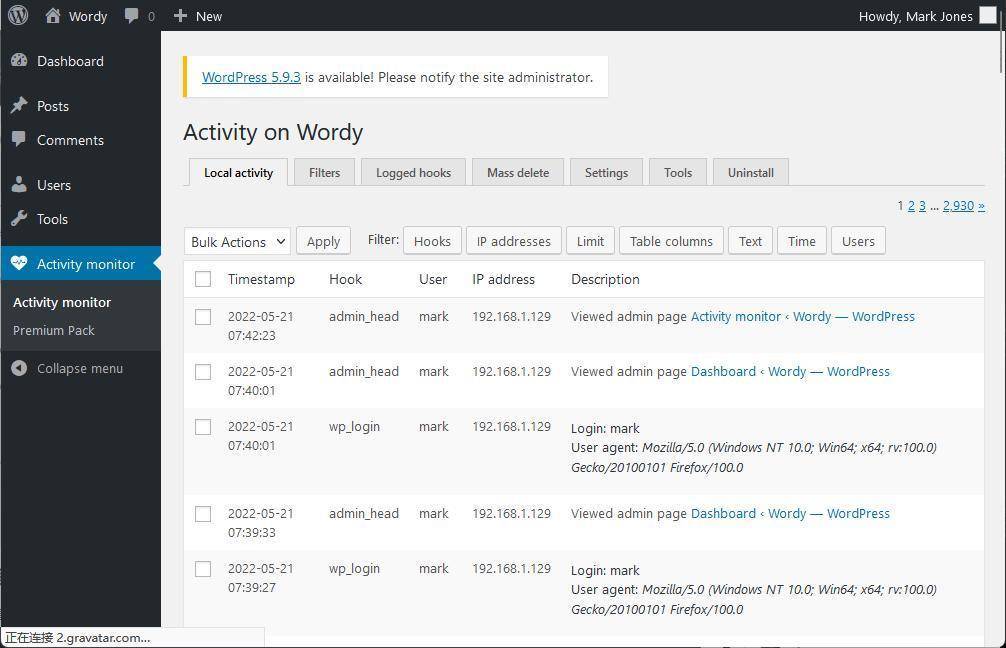Open the Users menu item
The width and height of the screenshot is (1006, 648).
tap(80, 185)
